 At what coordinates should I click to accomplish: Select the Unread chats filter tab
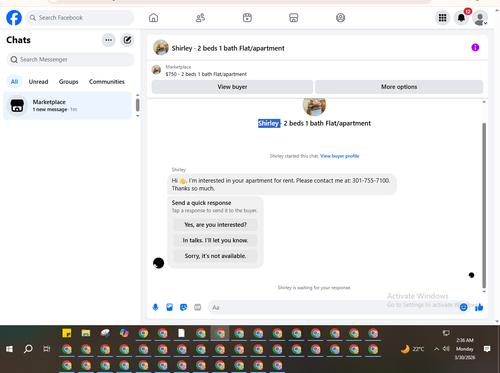click(x=38, y=82)
